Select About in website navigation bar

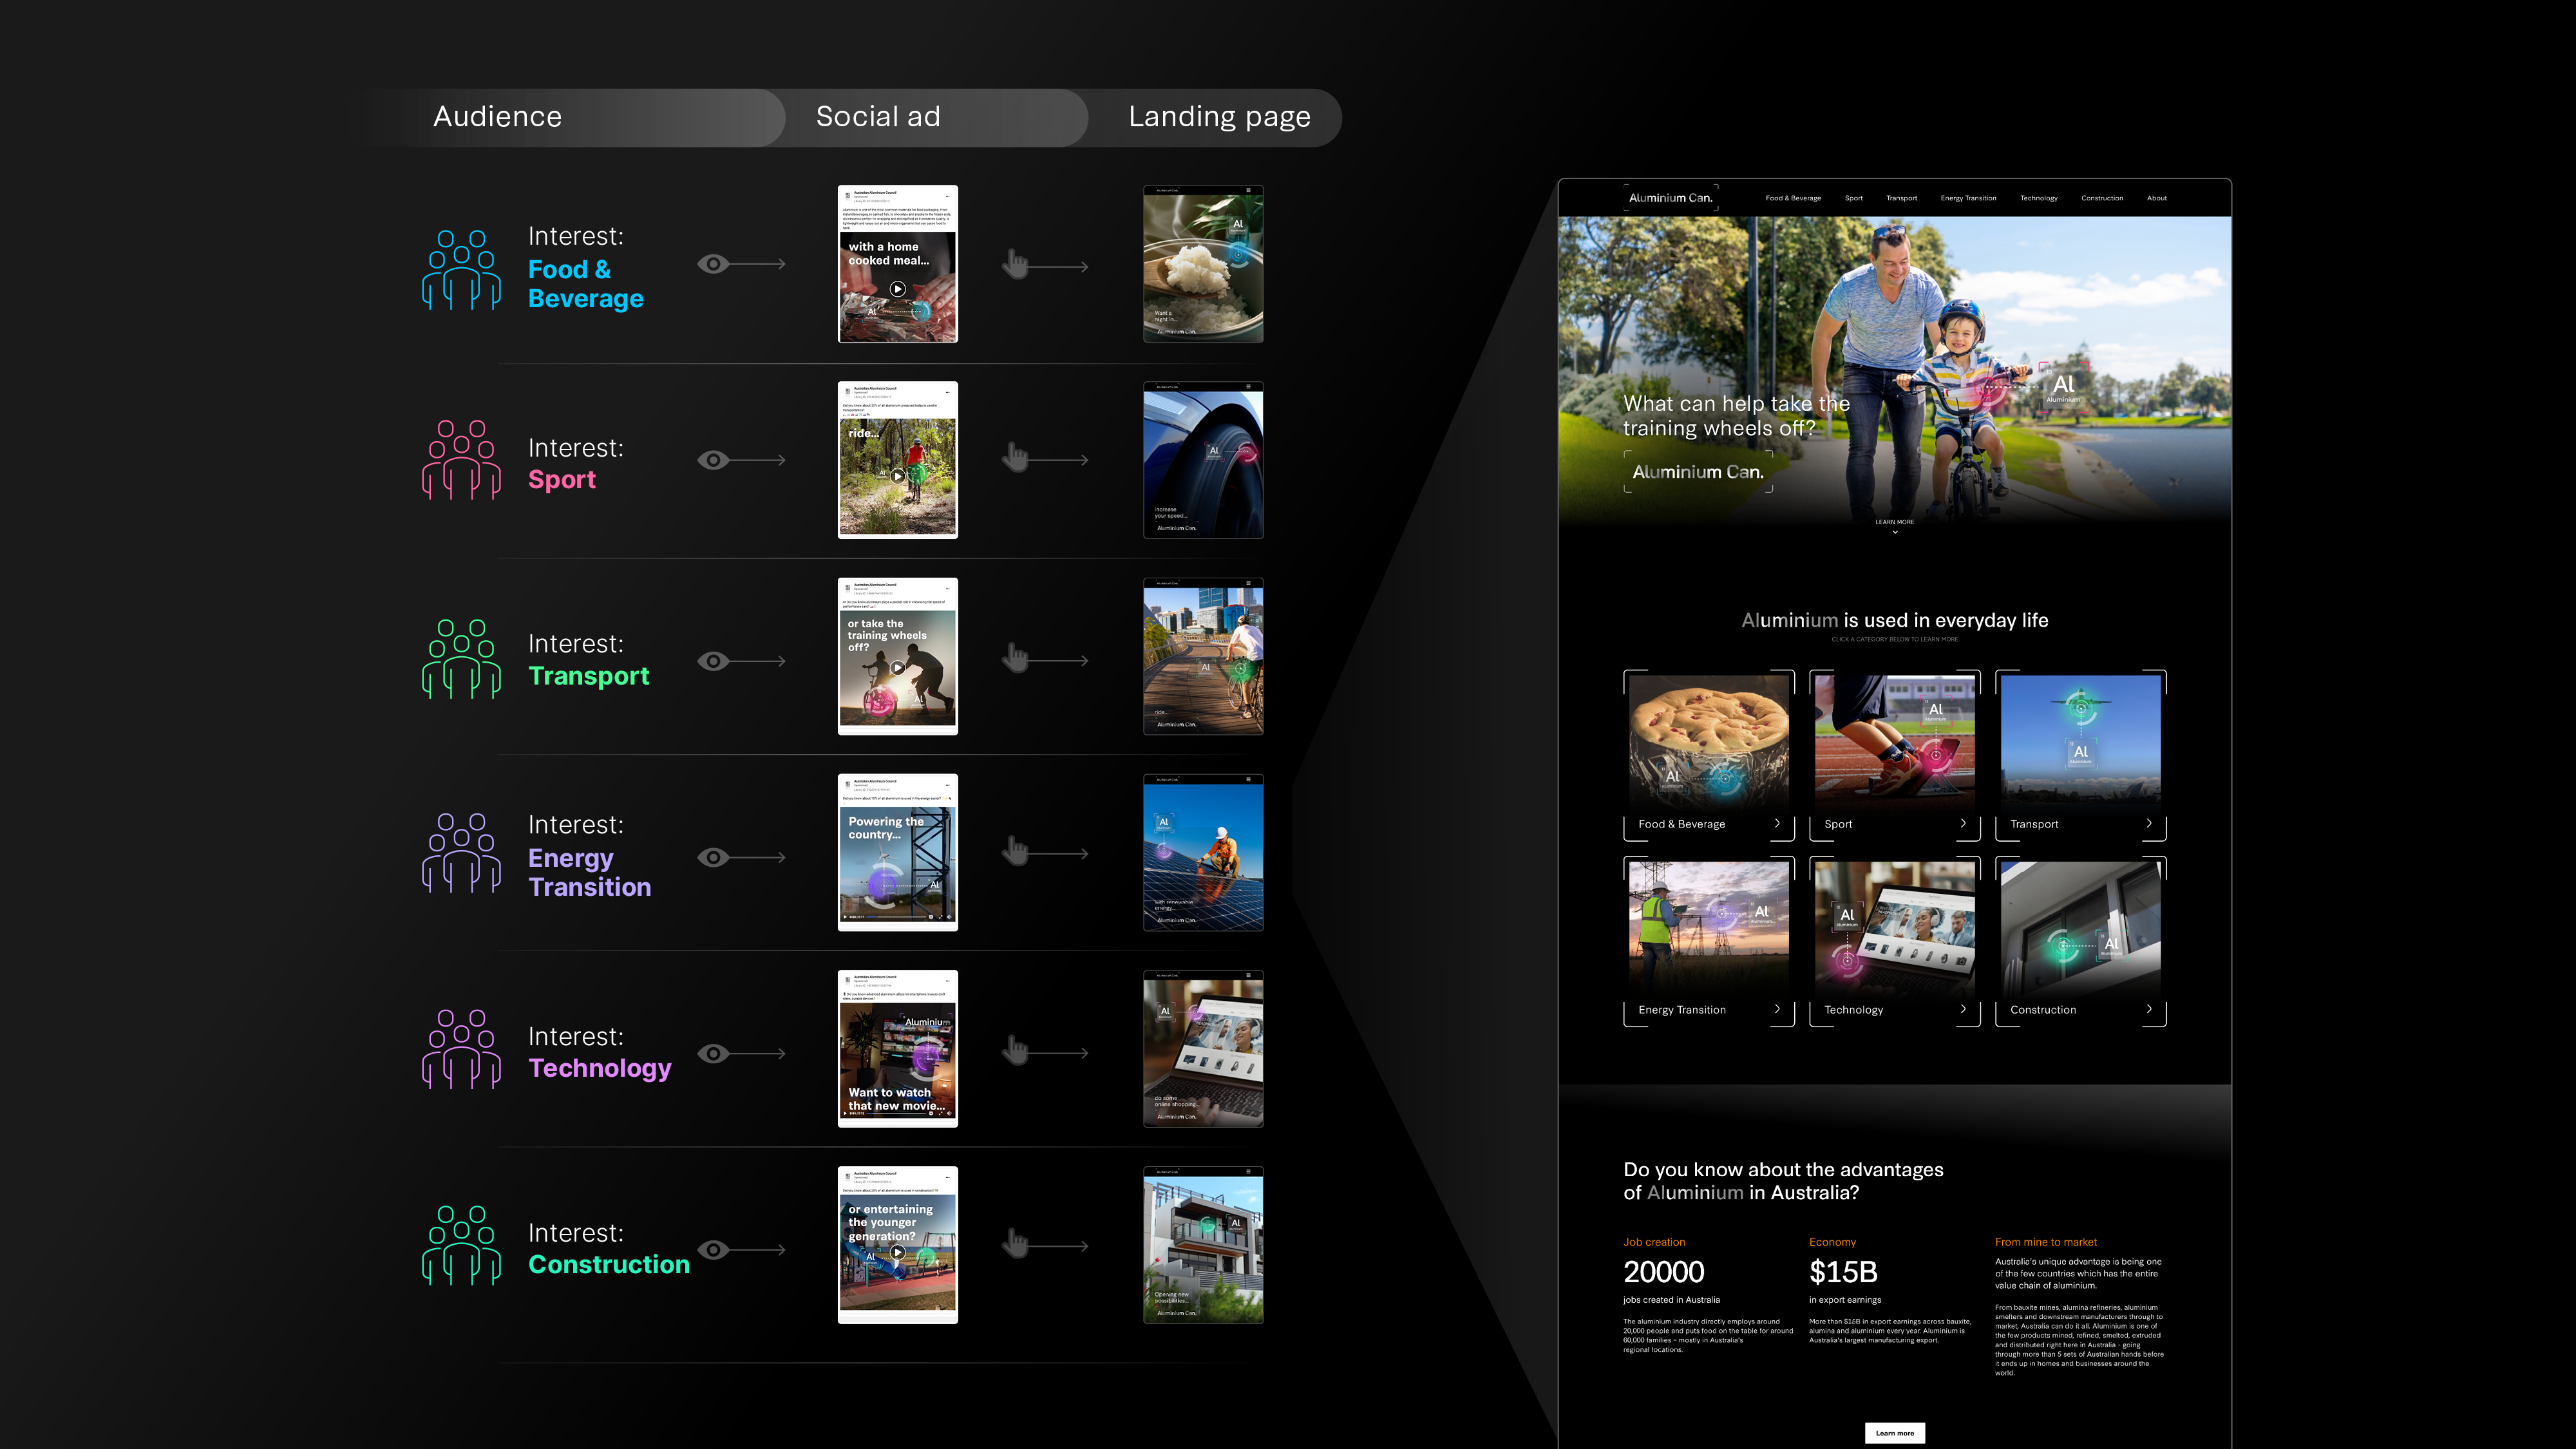tap(2156, 198)
